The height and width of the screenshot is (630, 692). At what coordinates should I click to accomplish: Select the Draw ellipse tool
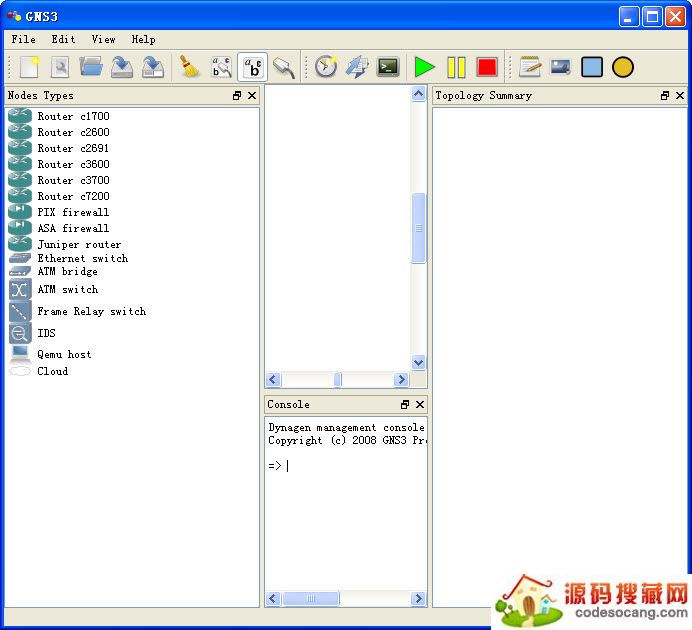[x=623, y=67]
